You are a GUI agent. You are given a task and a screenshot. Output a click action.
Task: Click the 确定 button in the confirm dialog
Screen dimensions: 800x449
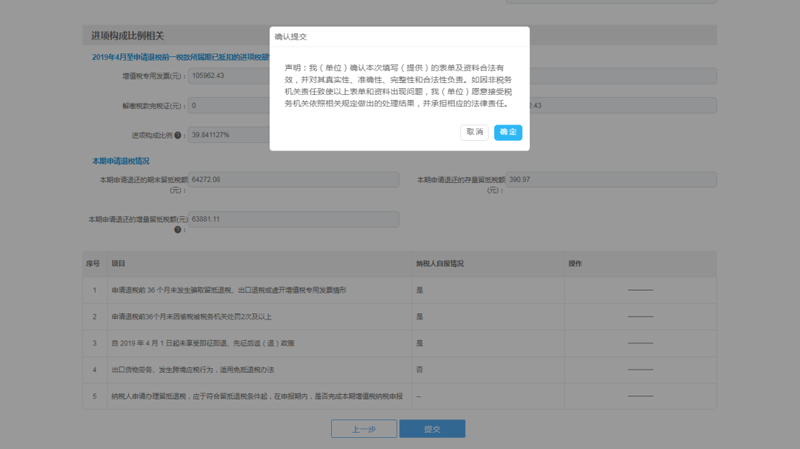coord(508,132)
